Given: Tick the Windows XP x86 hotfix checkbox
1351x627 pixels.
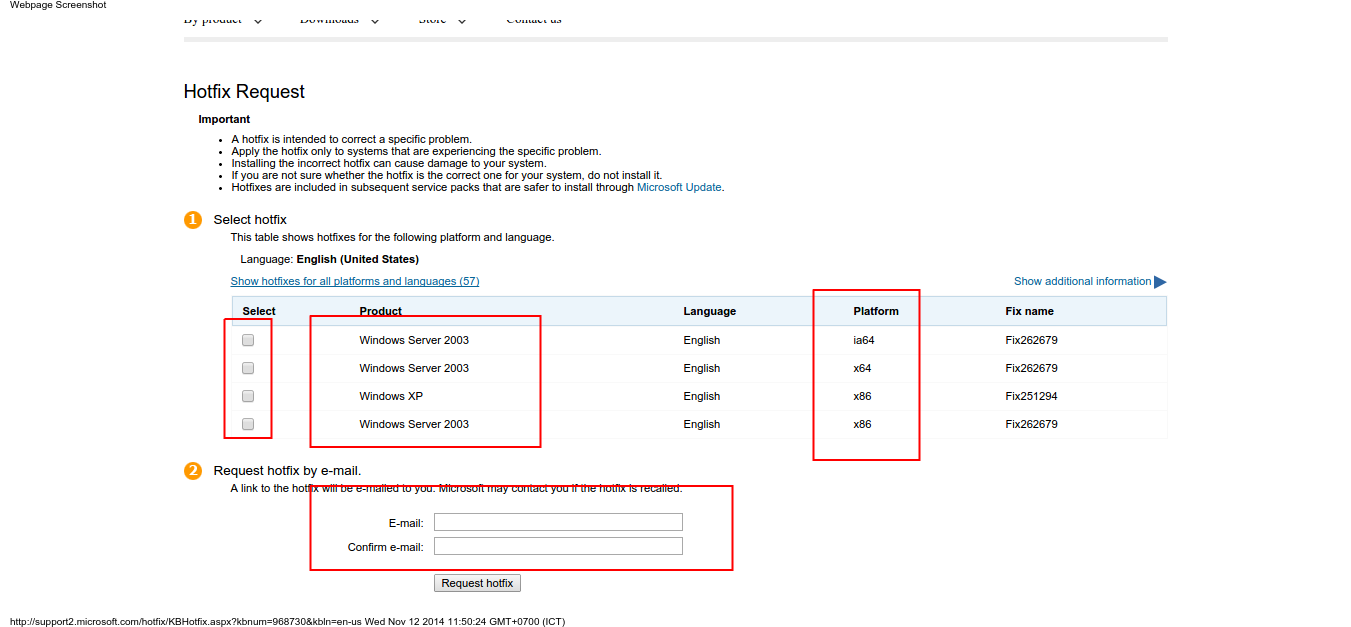Looking at the screenshot, I should [x=248, y=396].
